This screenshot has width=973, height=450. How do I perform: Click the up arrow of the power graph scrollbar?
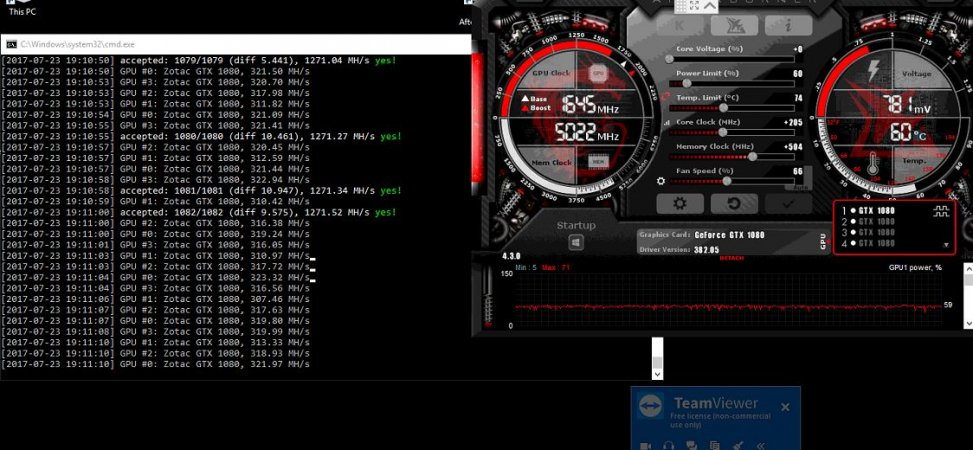[x=967, y=269]
